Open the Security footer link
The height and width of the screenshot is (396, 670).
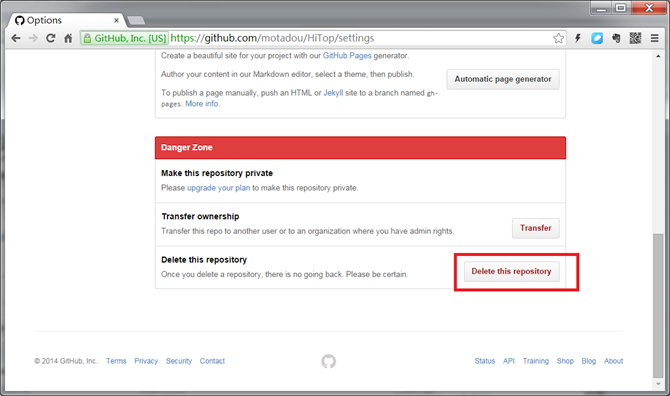[179, 361]
